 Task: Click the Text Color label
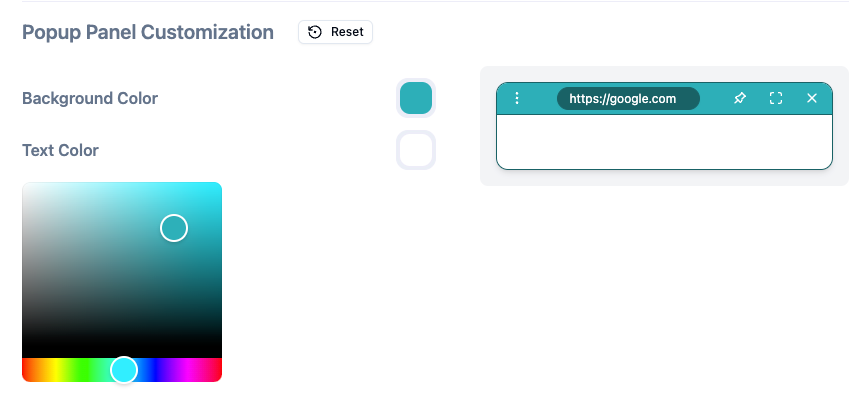coord(60,150)
